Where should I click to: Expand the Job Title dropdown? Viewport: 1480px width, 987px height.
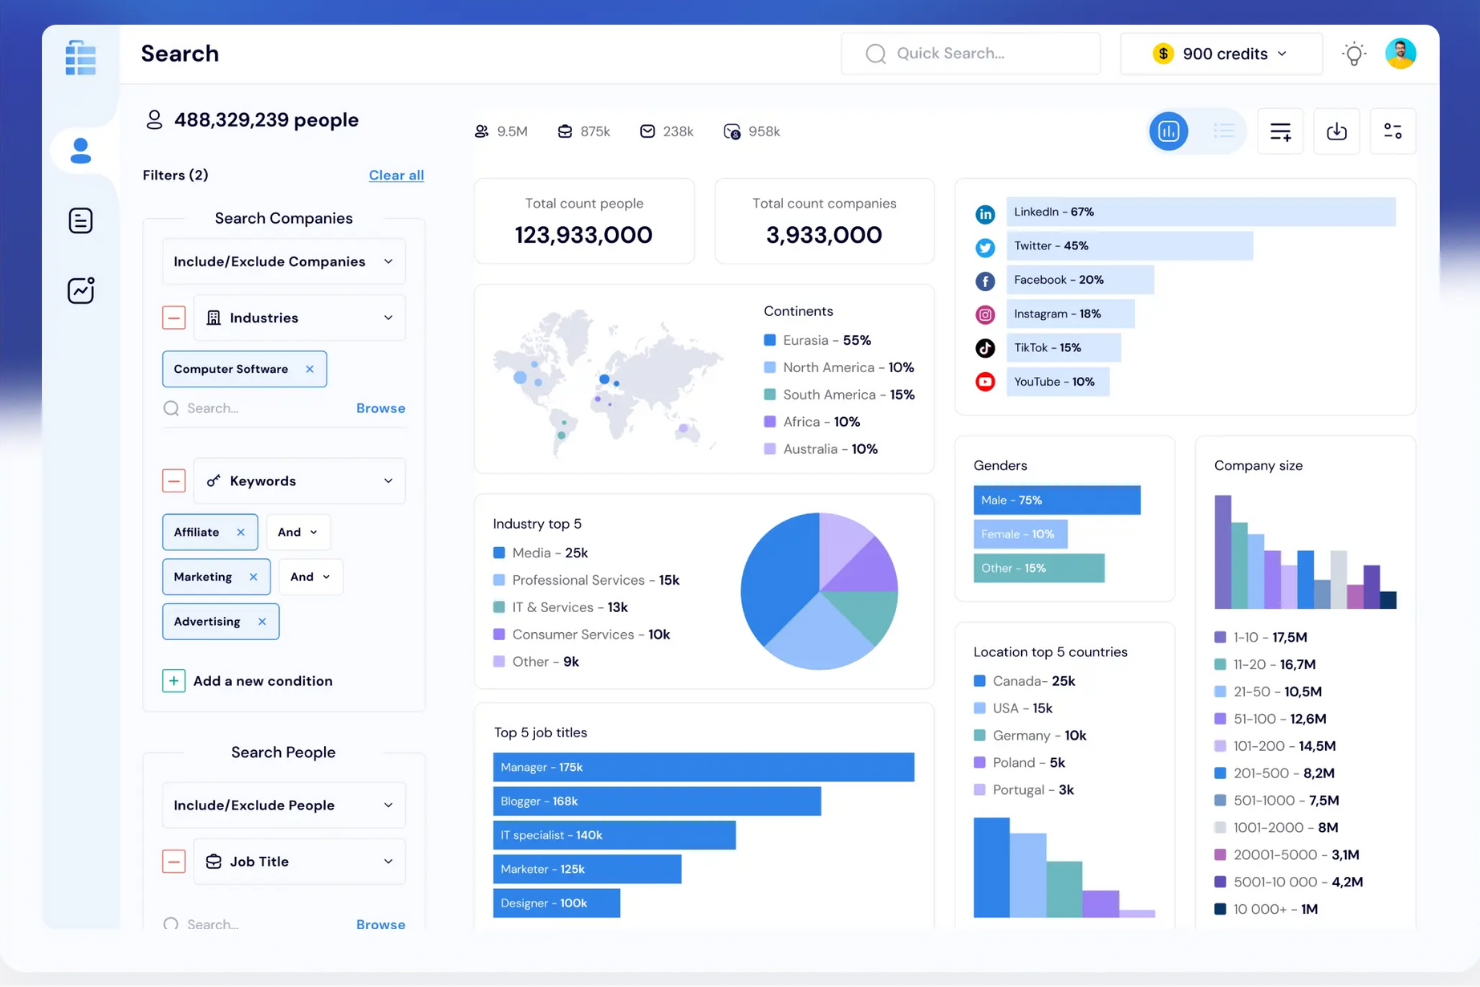pos(300,861)
